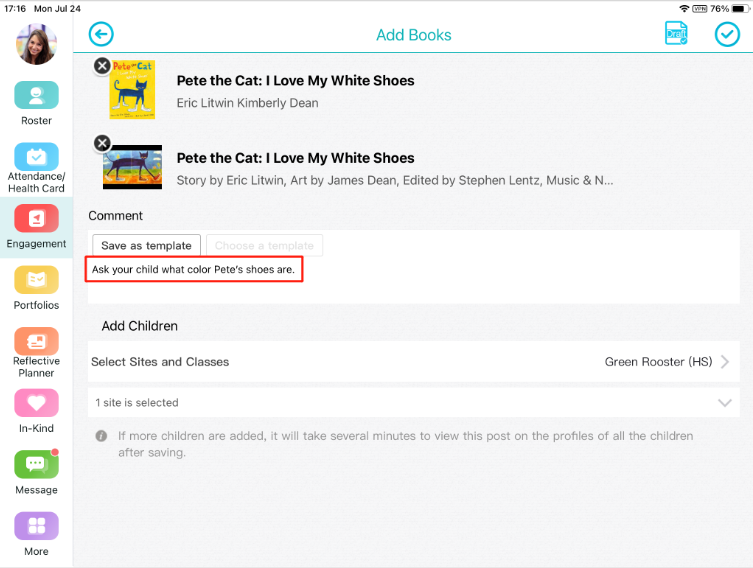Open Select Sites and Classes chevron
This screenshot has width=753, height=568.
coord(725,362)
